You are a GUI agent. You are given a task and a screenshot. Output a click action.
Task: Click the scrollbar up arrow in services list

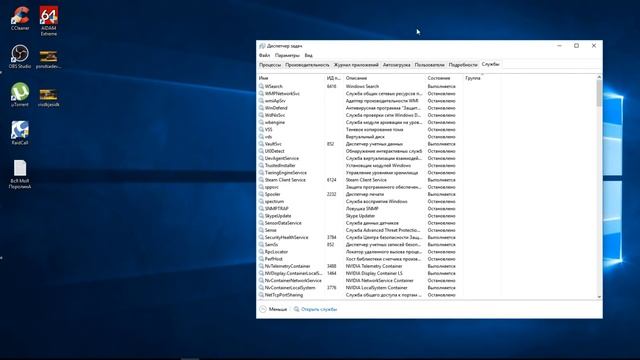599,77
